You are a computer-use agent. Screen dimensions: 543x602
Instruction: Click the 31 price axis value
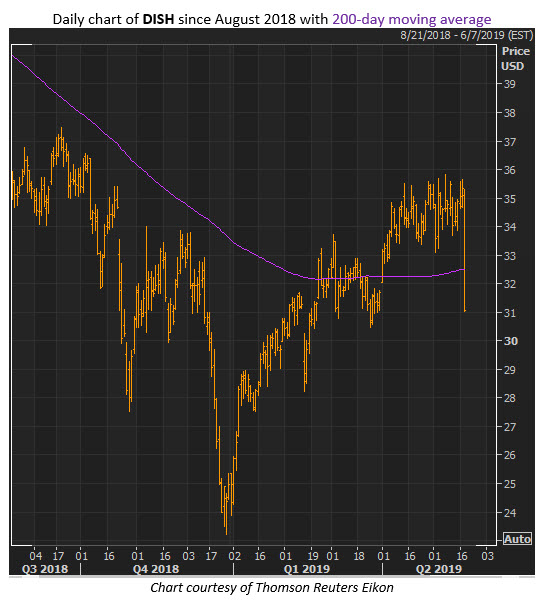coord(510,313)
